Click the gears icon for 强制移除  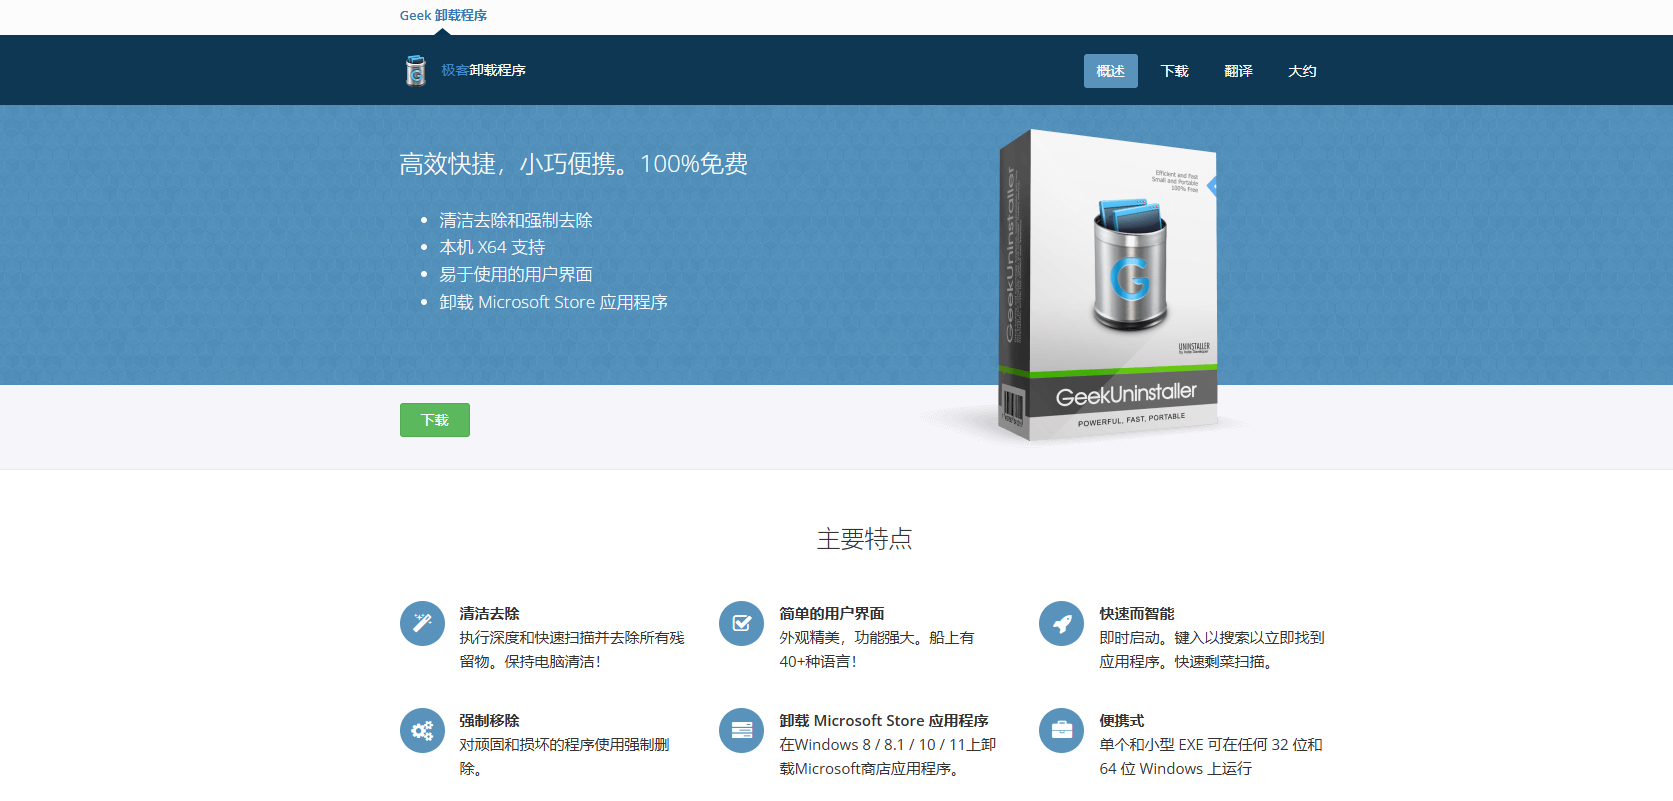point(422,730)
